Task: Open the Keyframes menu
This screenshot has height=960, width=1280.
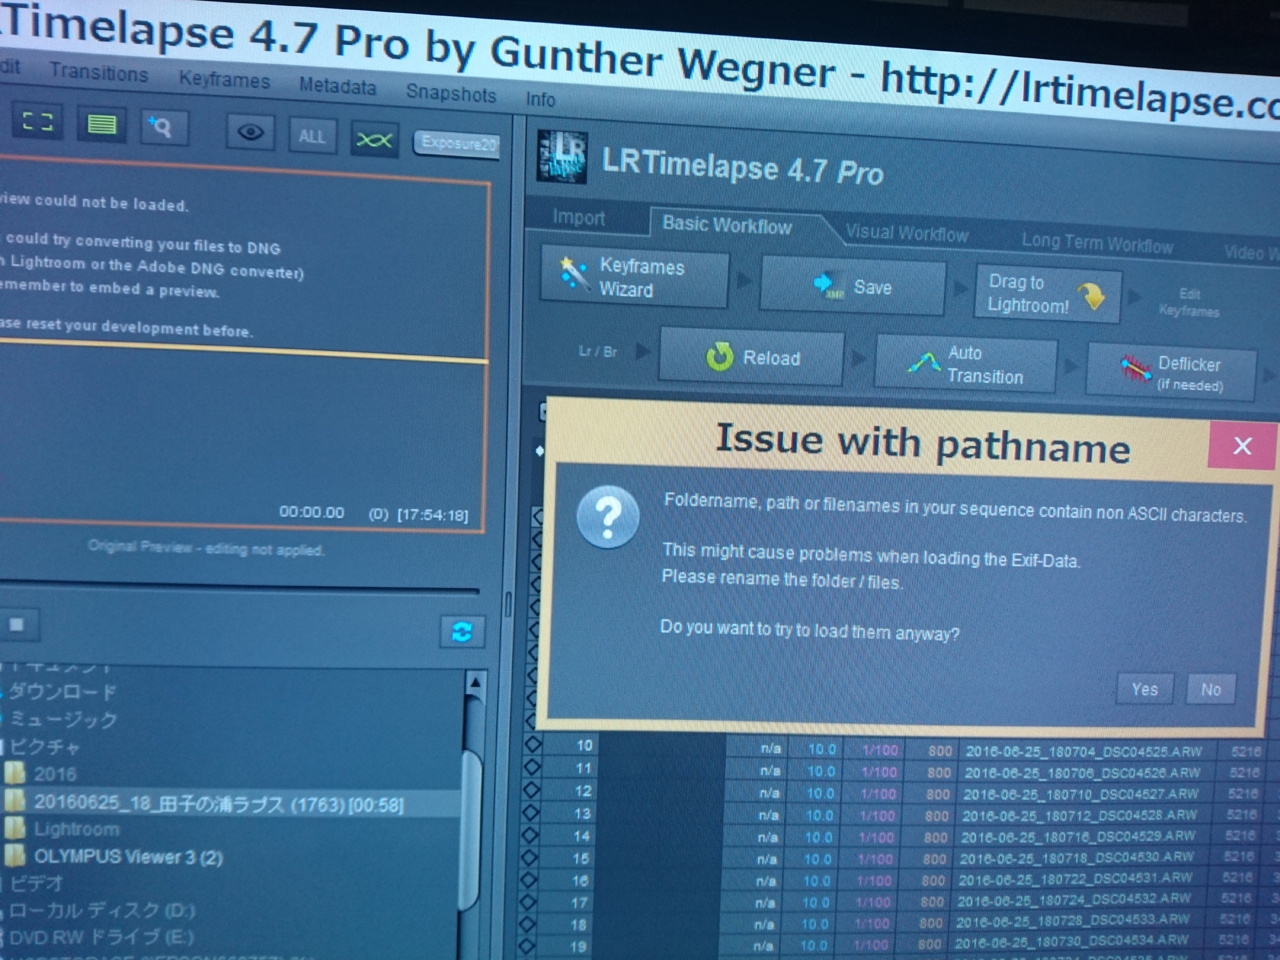Action: 224,80
